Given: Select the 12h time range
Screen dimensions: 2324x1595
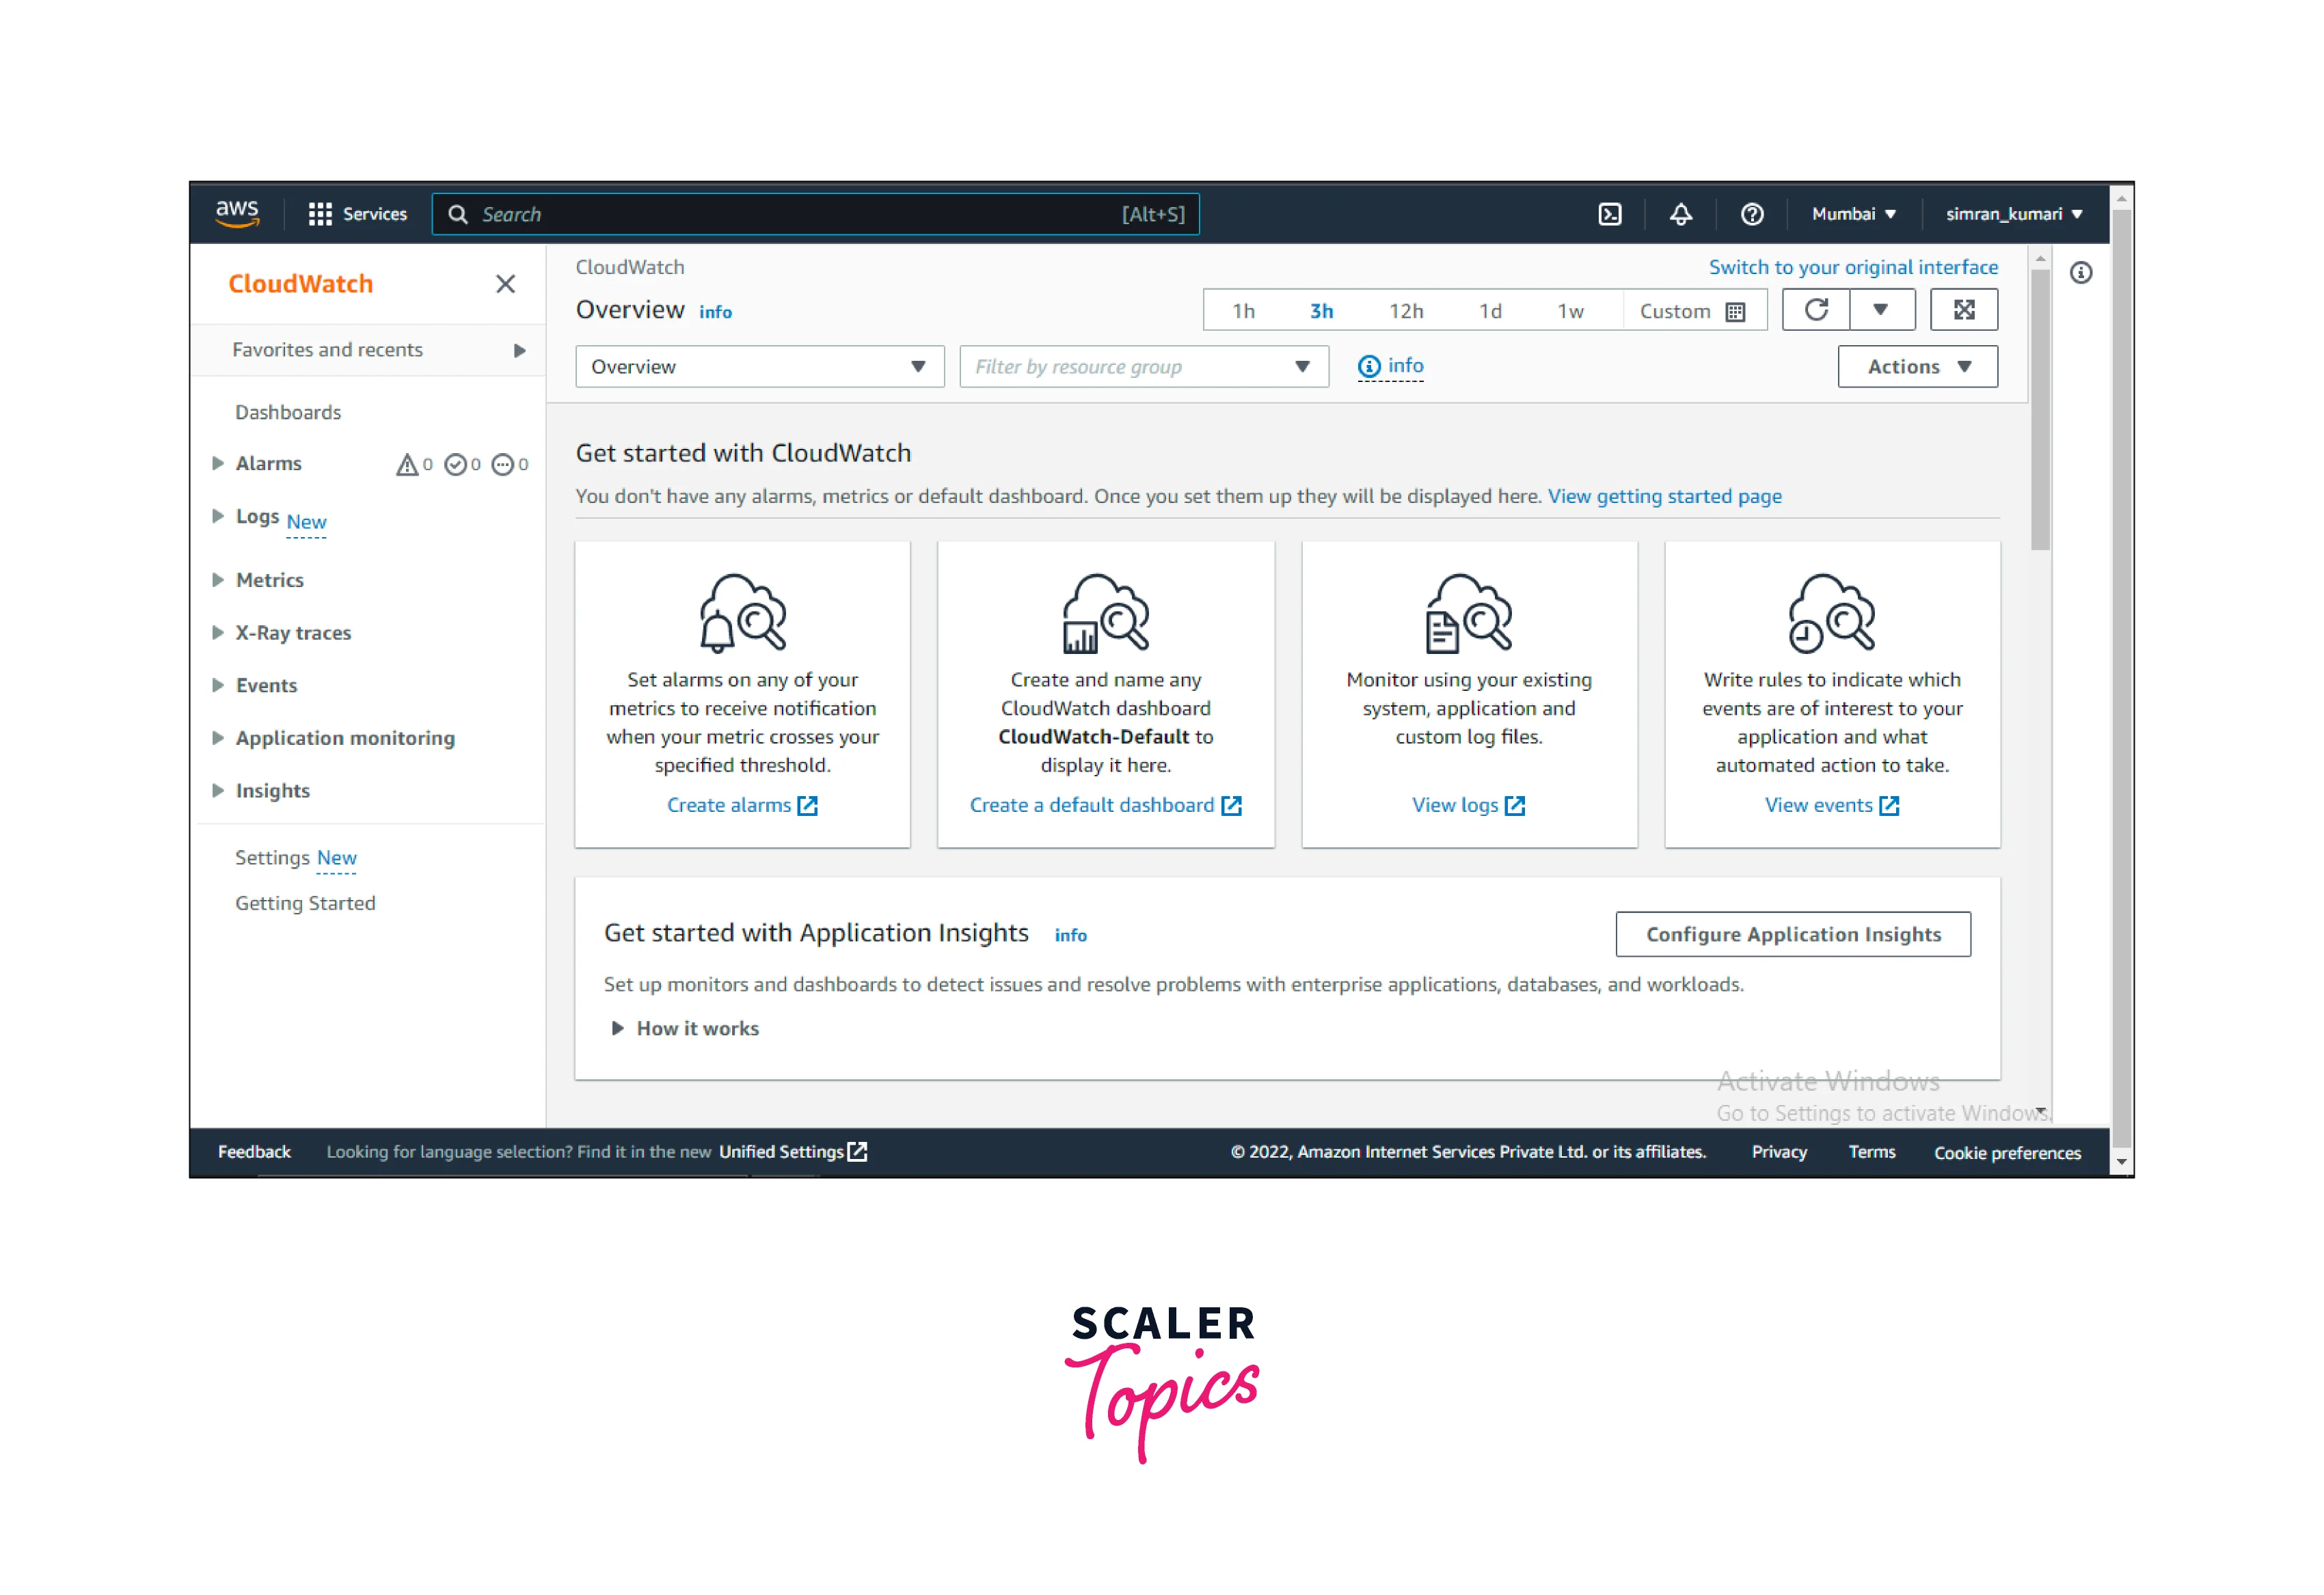Looking at the screenshot, I should coord(1405,311).
